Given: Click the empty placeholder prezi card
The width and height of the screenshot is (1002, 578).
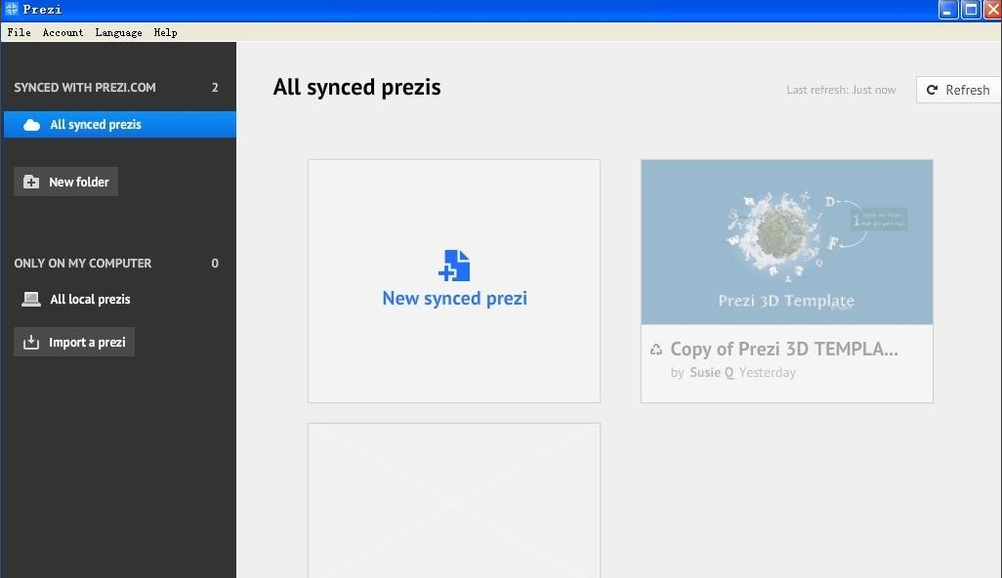Looking at the screenshot, I should click(454, 501).
